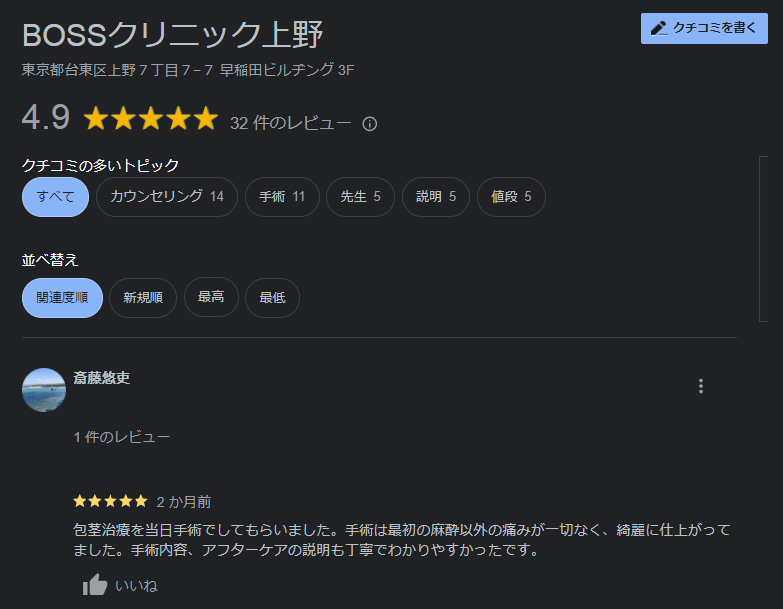Open three-dot menu for 斎藤悠吏's review
Image resolution: width=783 pixels, height=609 pixels.
[701, 386]
